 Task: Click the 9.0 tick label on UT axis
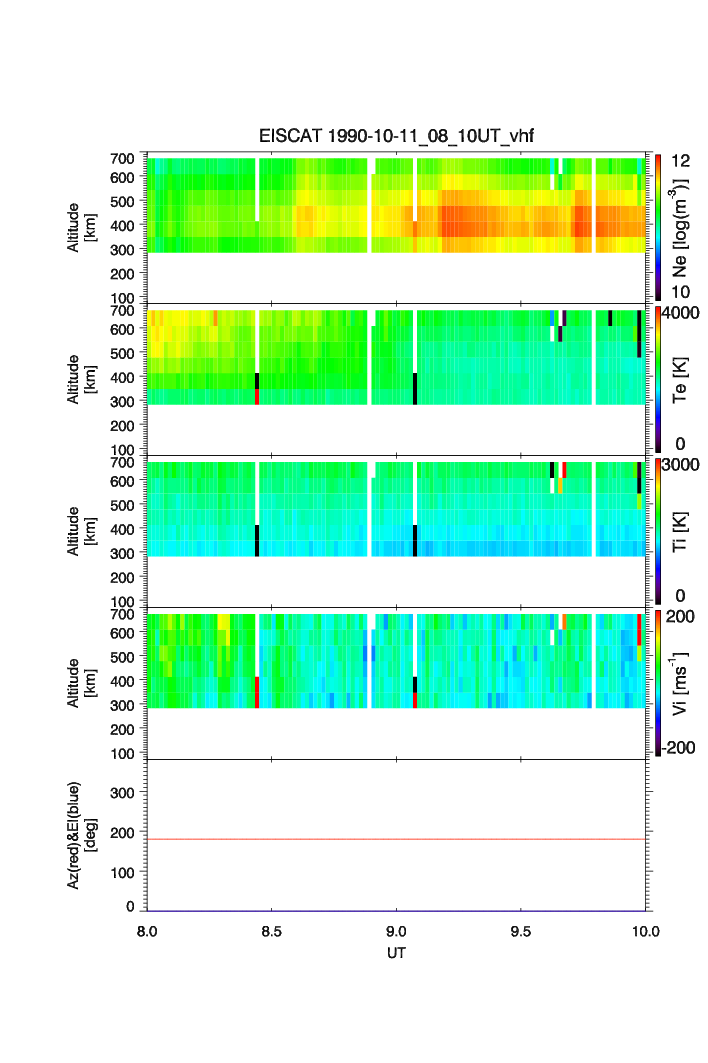pos(396,931)
